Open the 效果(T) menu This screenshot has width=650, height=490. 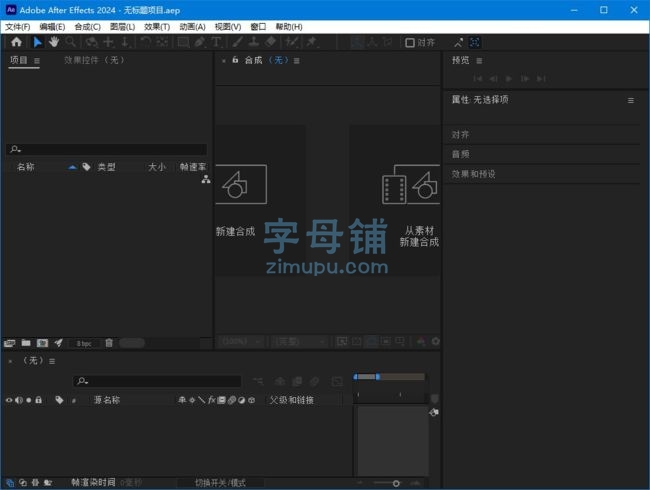157,27
